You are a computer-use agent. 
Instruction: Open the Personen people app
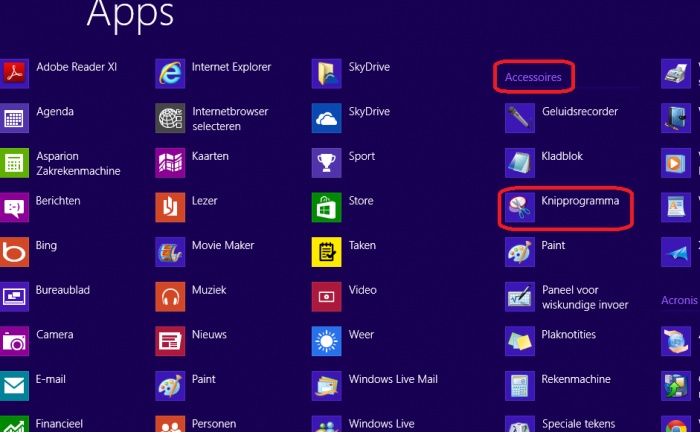click(196, 424)
